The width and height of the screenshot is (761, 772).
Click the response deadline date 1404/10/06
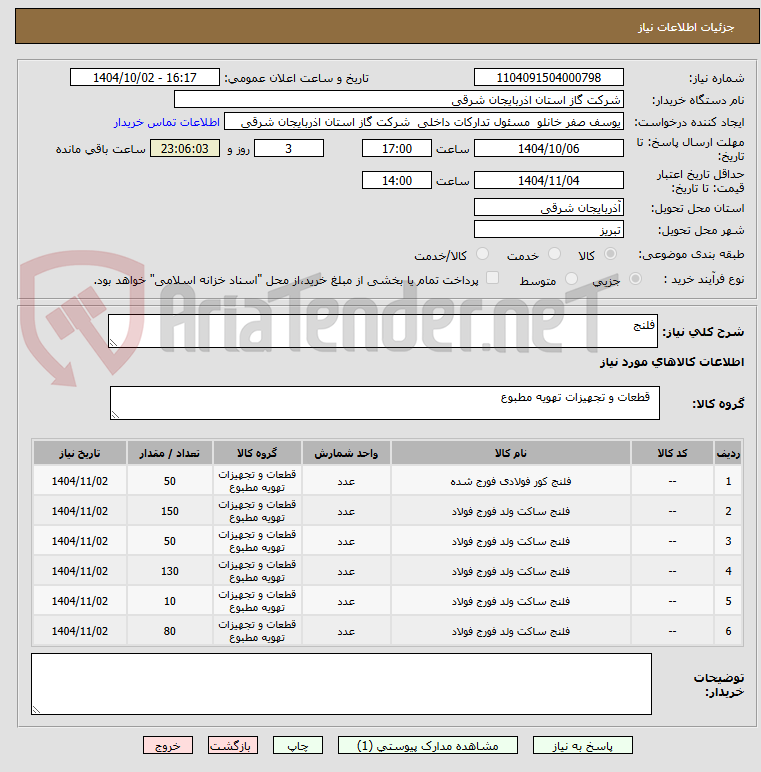[548, 149]
